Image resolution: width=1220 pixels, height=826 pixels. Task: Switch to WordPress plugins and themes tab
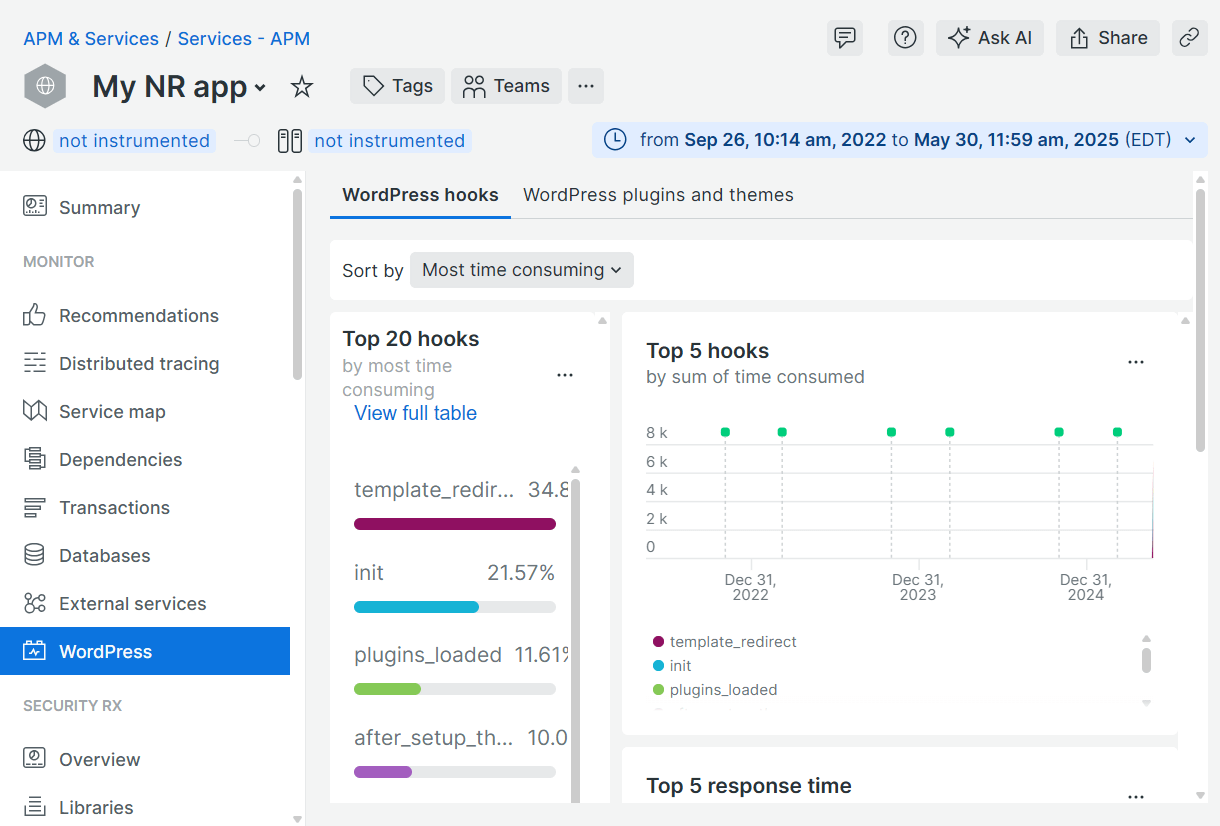658,195
